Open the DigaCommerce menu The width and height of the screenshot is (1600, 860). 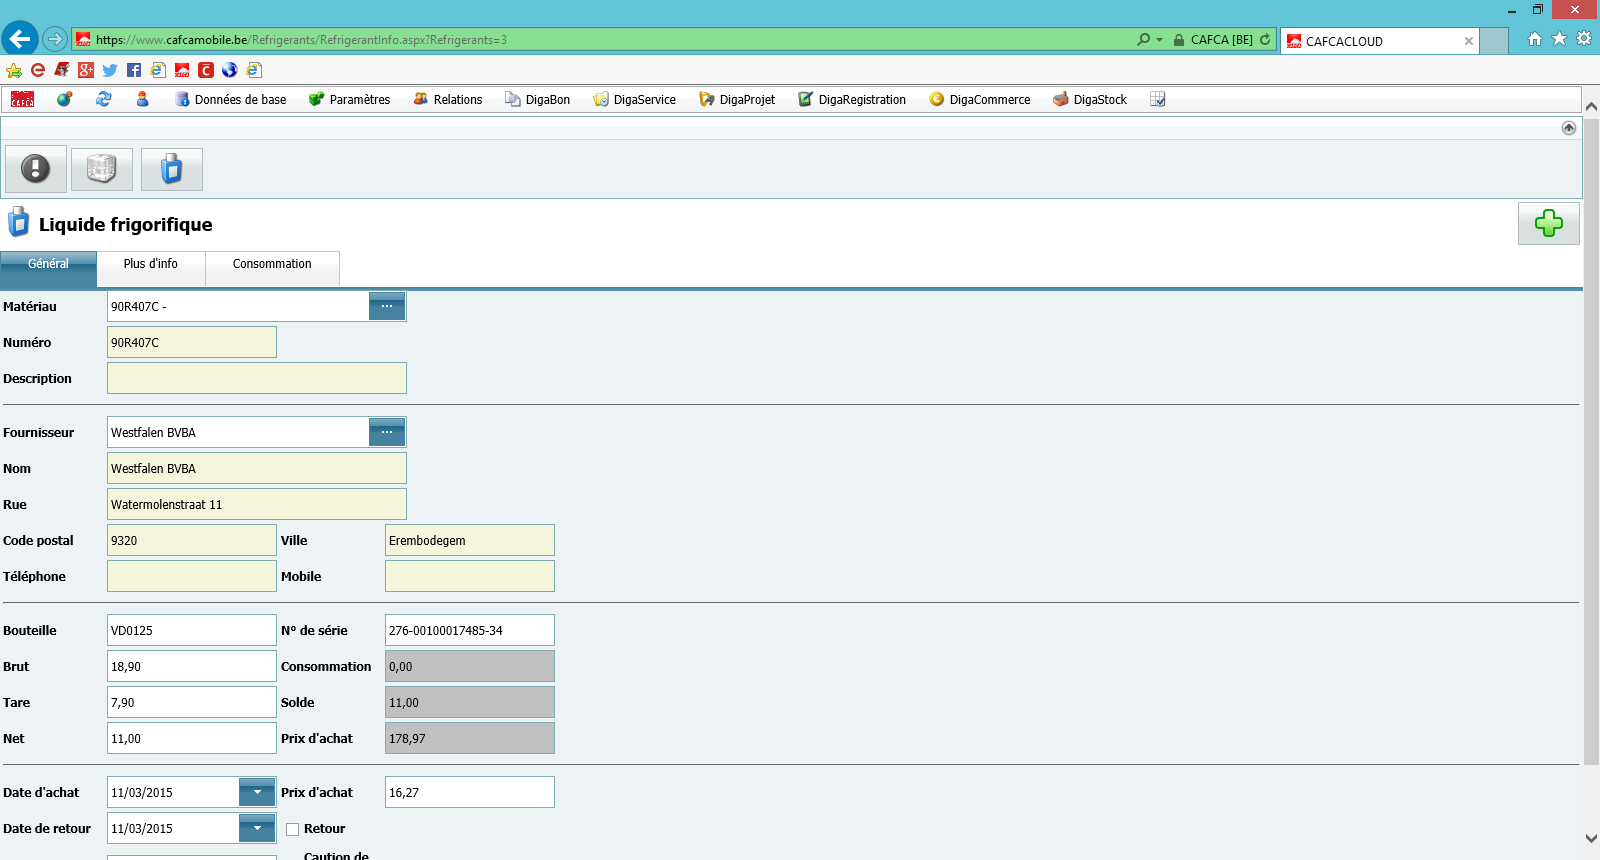980,99
